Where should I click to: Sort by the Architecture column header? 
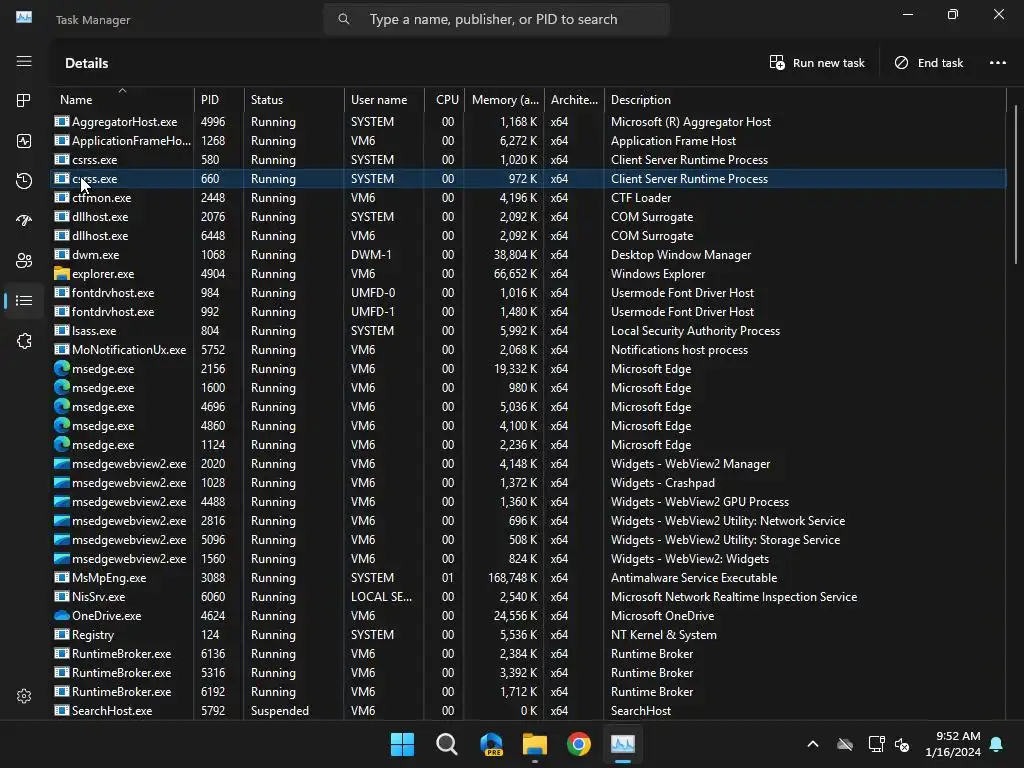pyautogui.click(x=574, y=99)
